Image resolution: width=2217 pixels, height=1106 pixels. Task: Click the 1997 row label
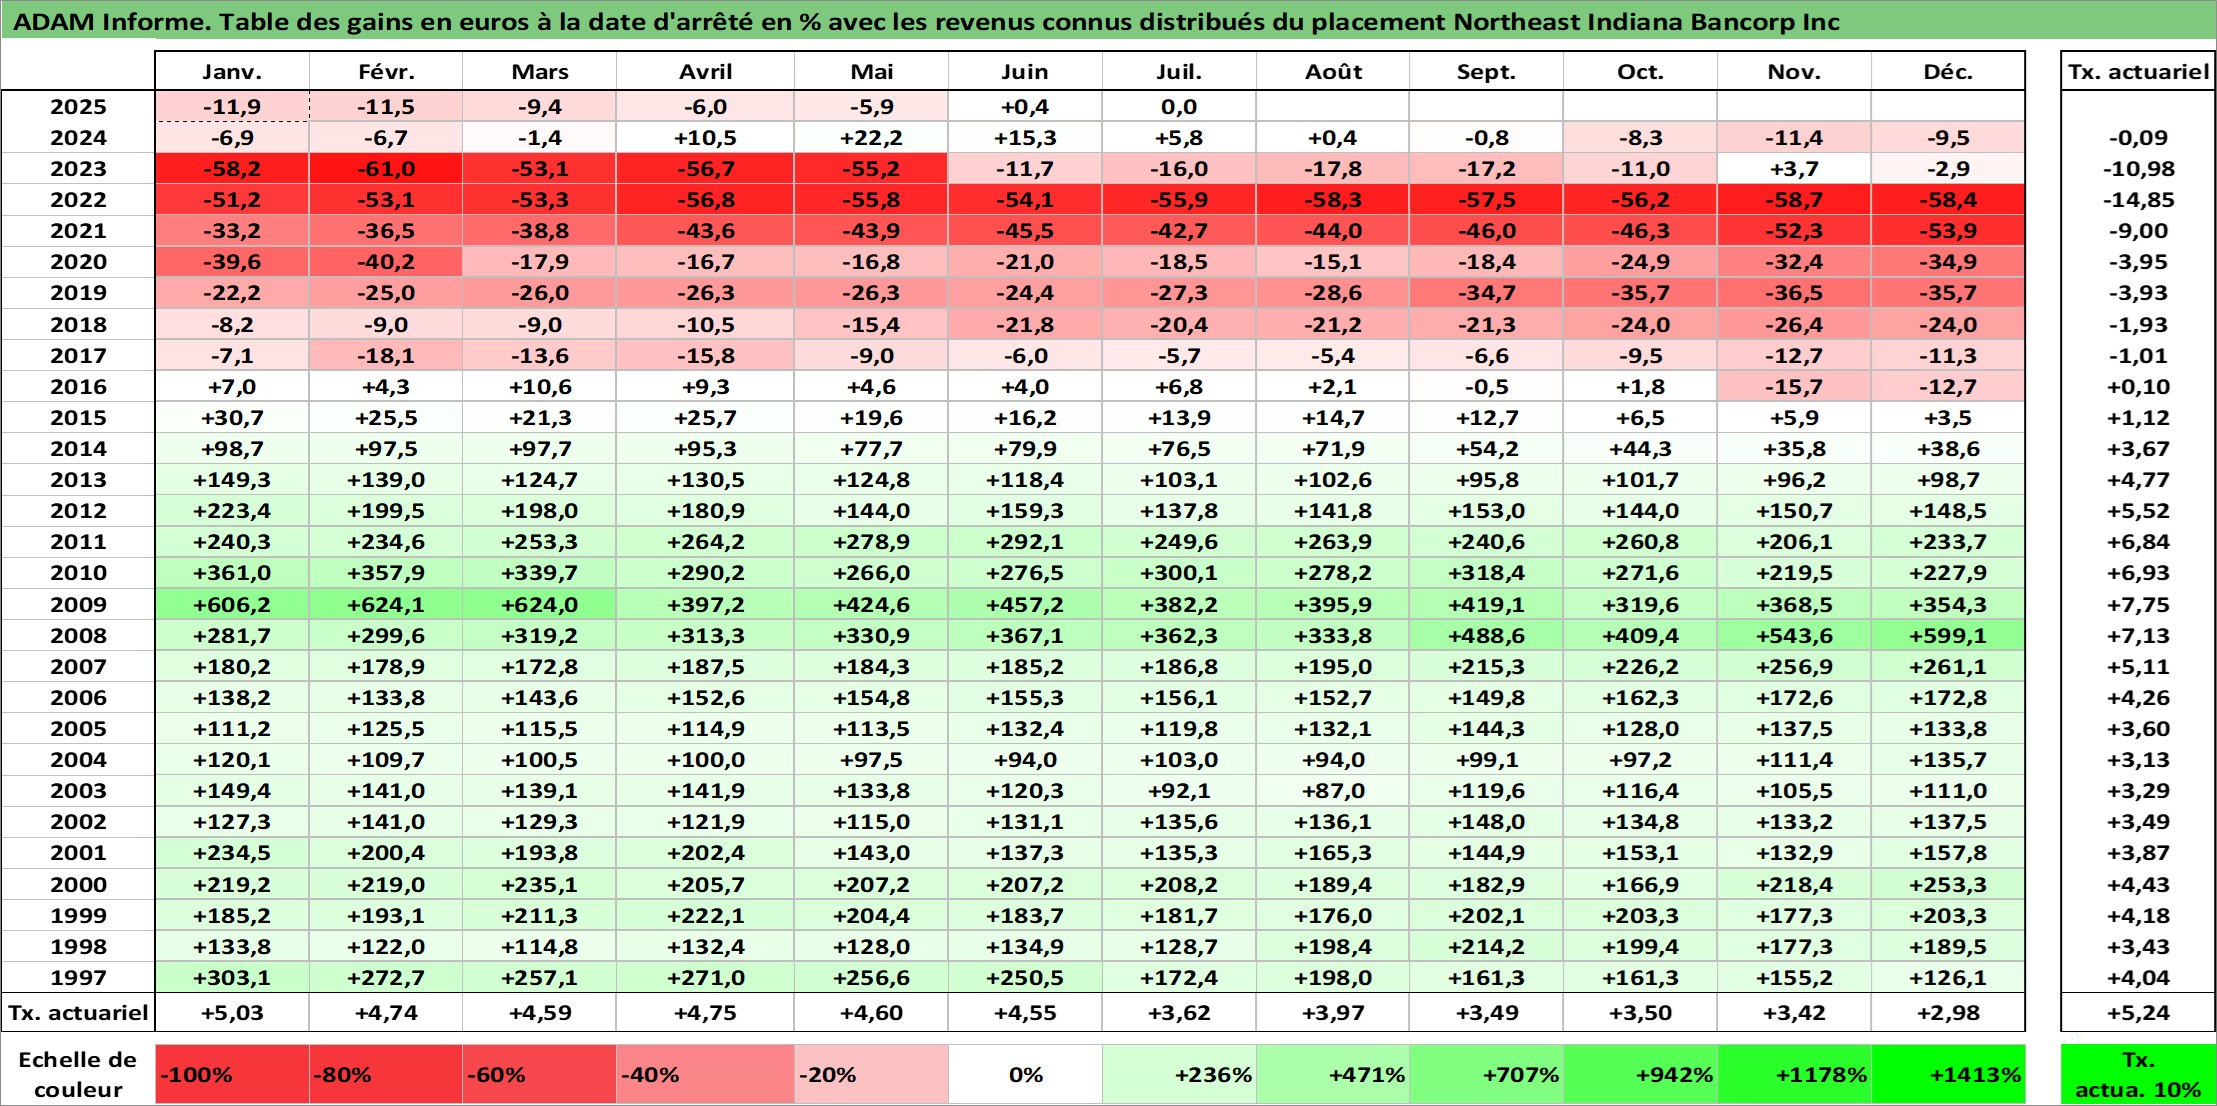click(78, 978)
